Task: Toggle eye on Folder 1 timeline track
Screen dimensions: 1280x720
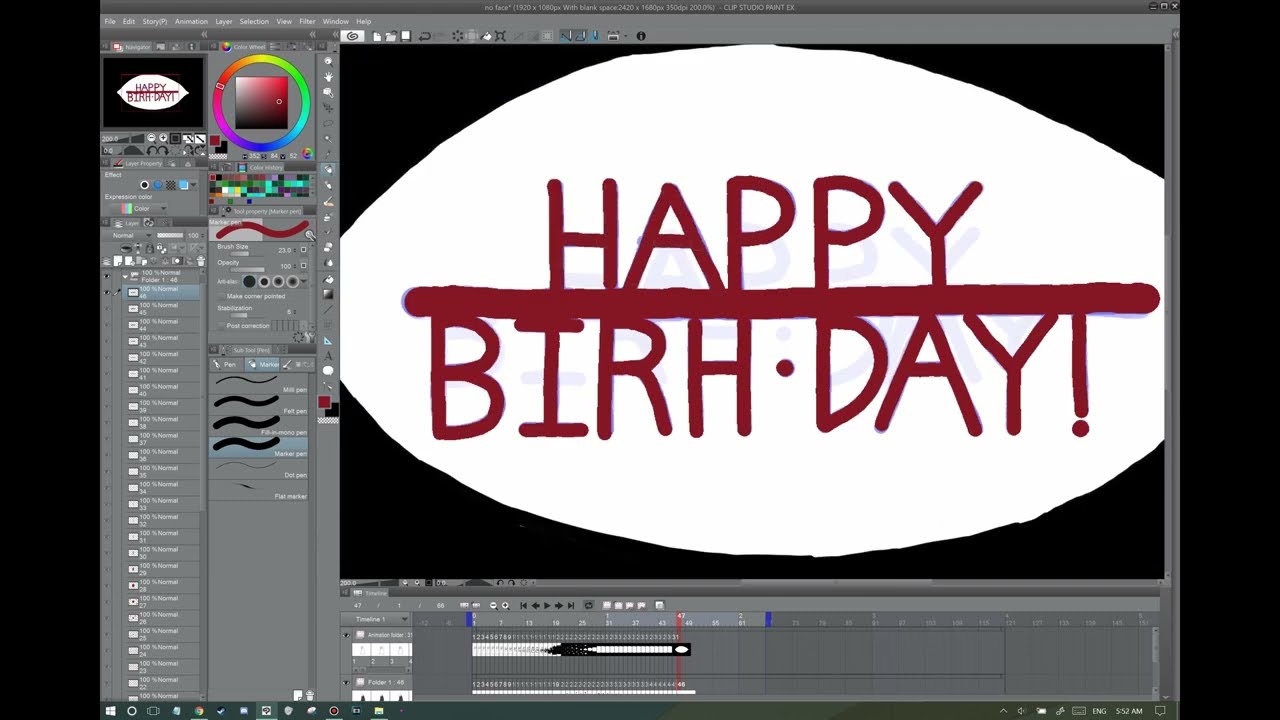Action: click(x=347, y=683)
